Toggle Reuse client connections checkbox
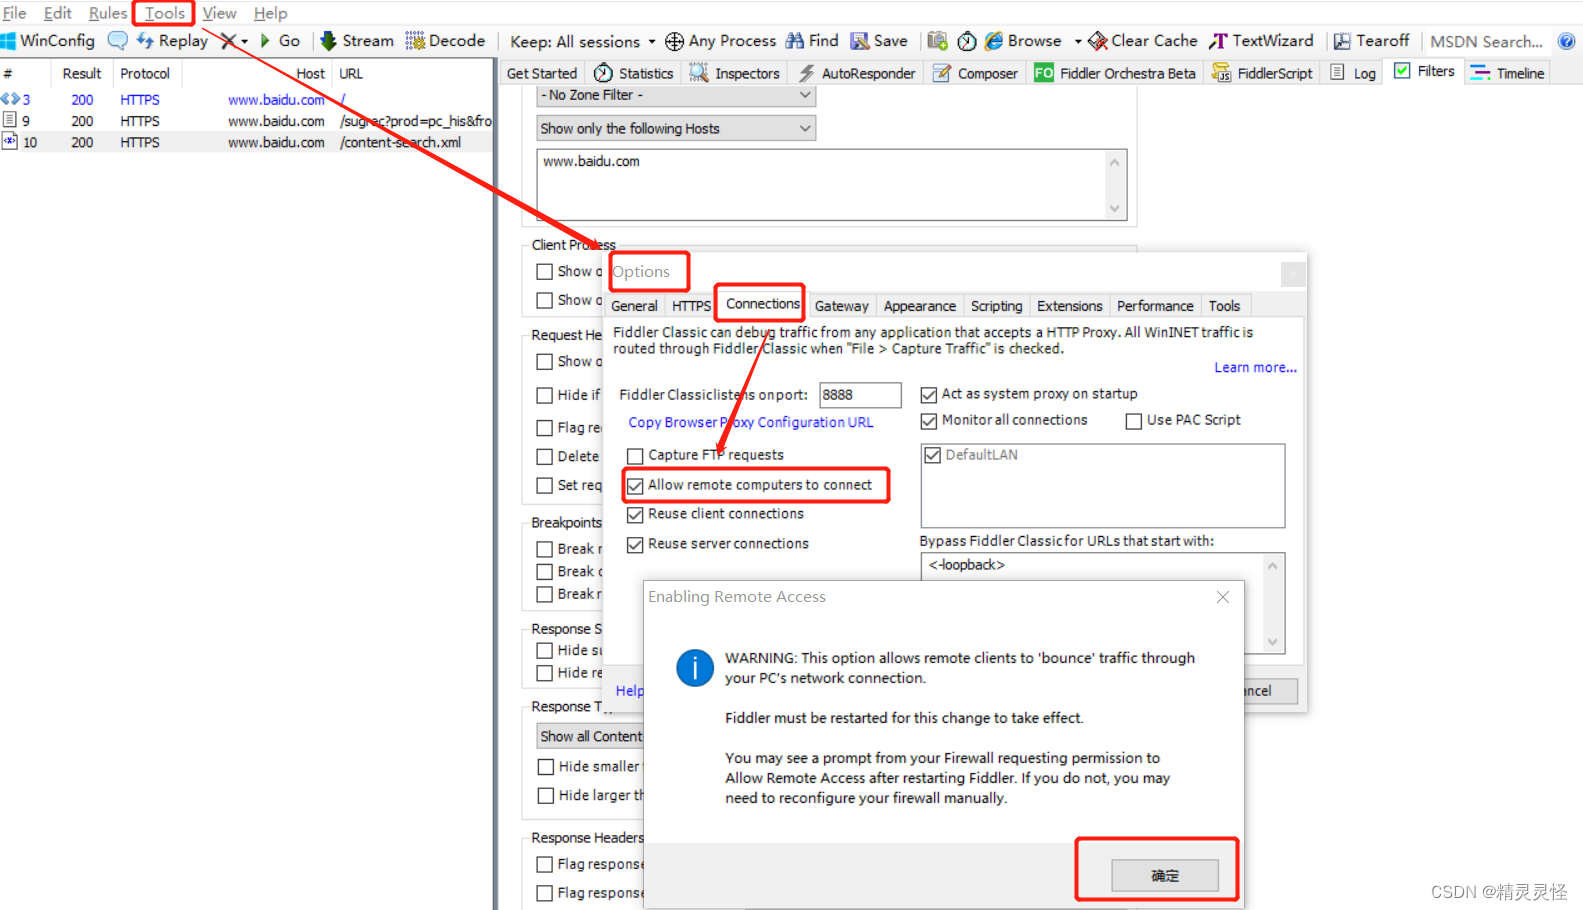Viewport: 1583px width, 910px height. pos(635,515)
